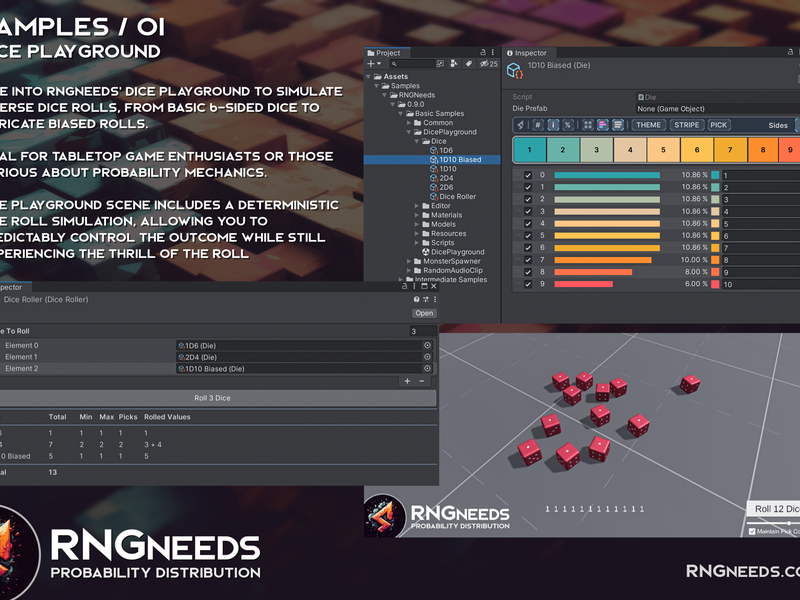The width and height of the screenshot is (800, 600).
Task: Click the color swatch beside row 8 percentage
Action: (x=715, y=272)
